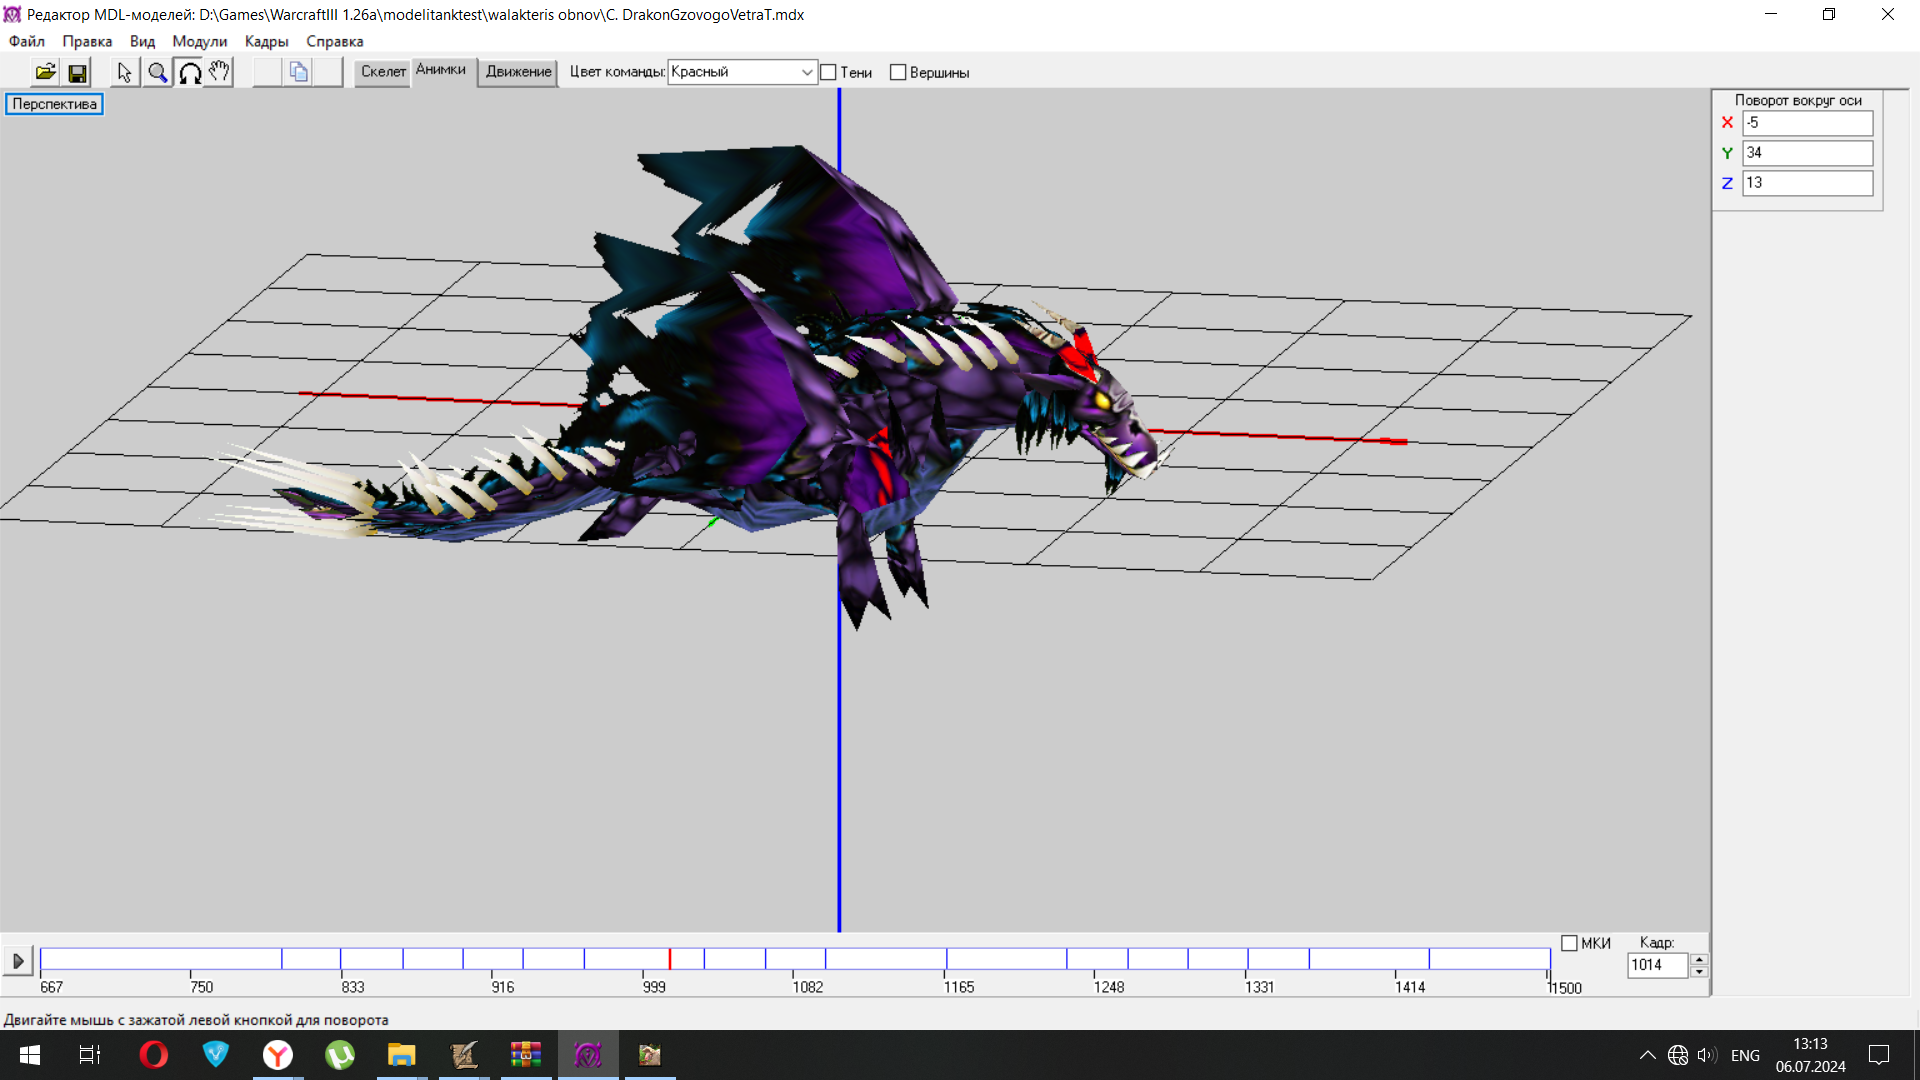Viewport: 1920px width, 1080px height.
Task: Enable the Тени checkbox
Action: click(829, 72)
